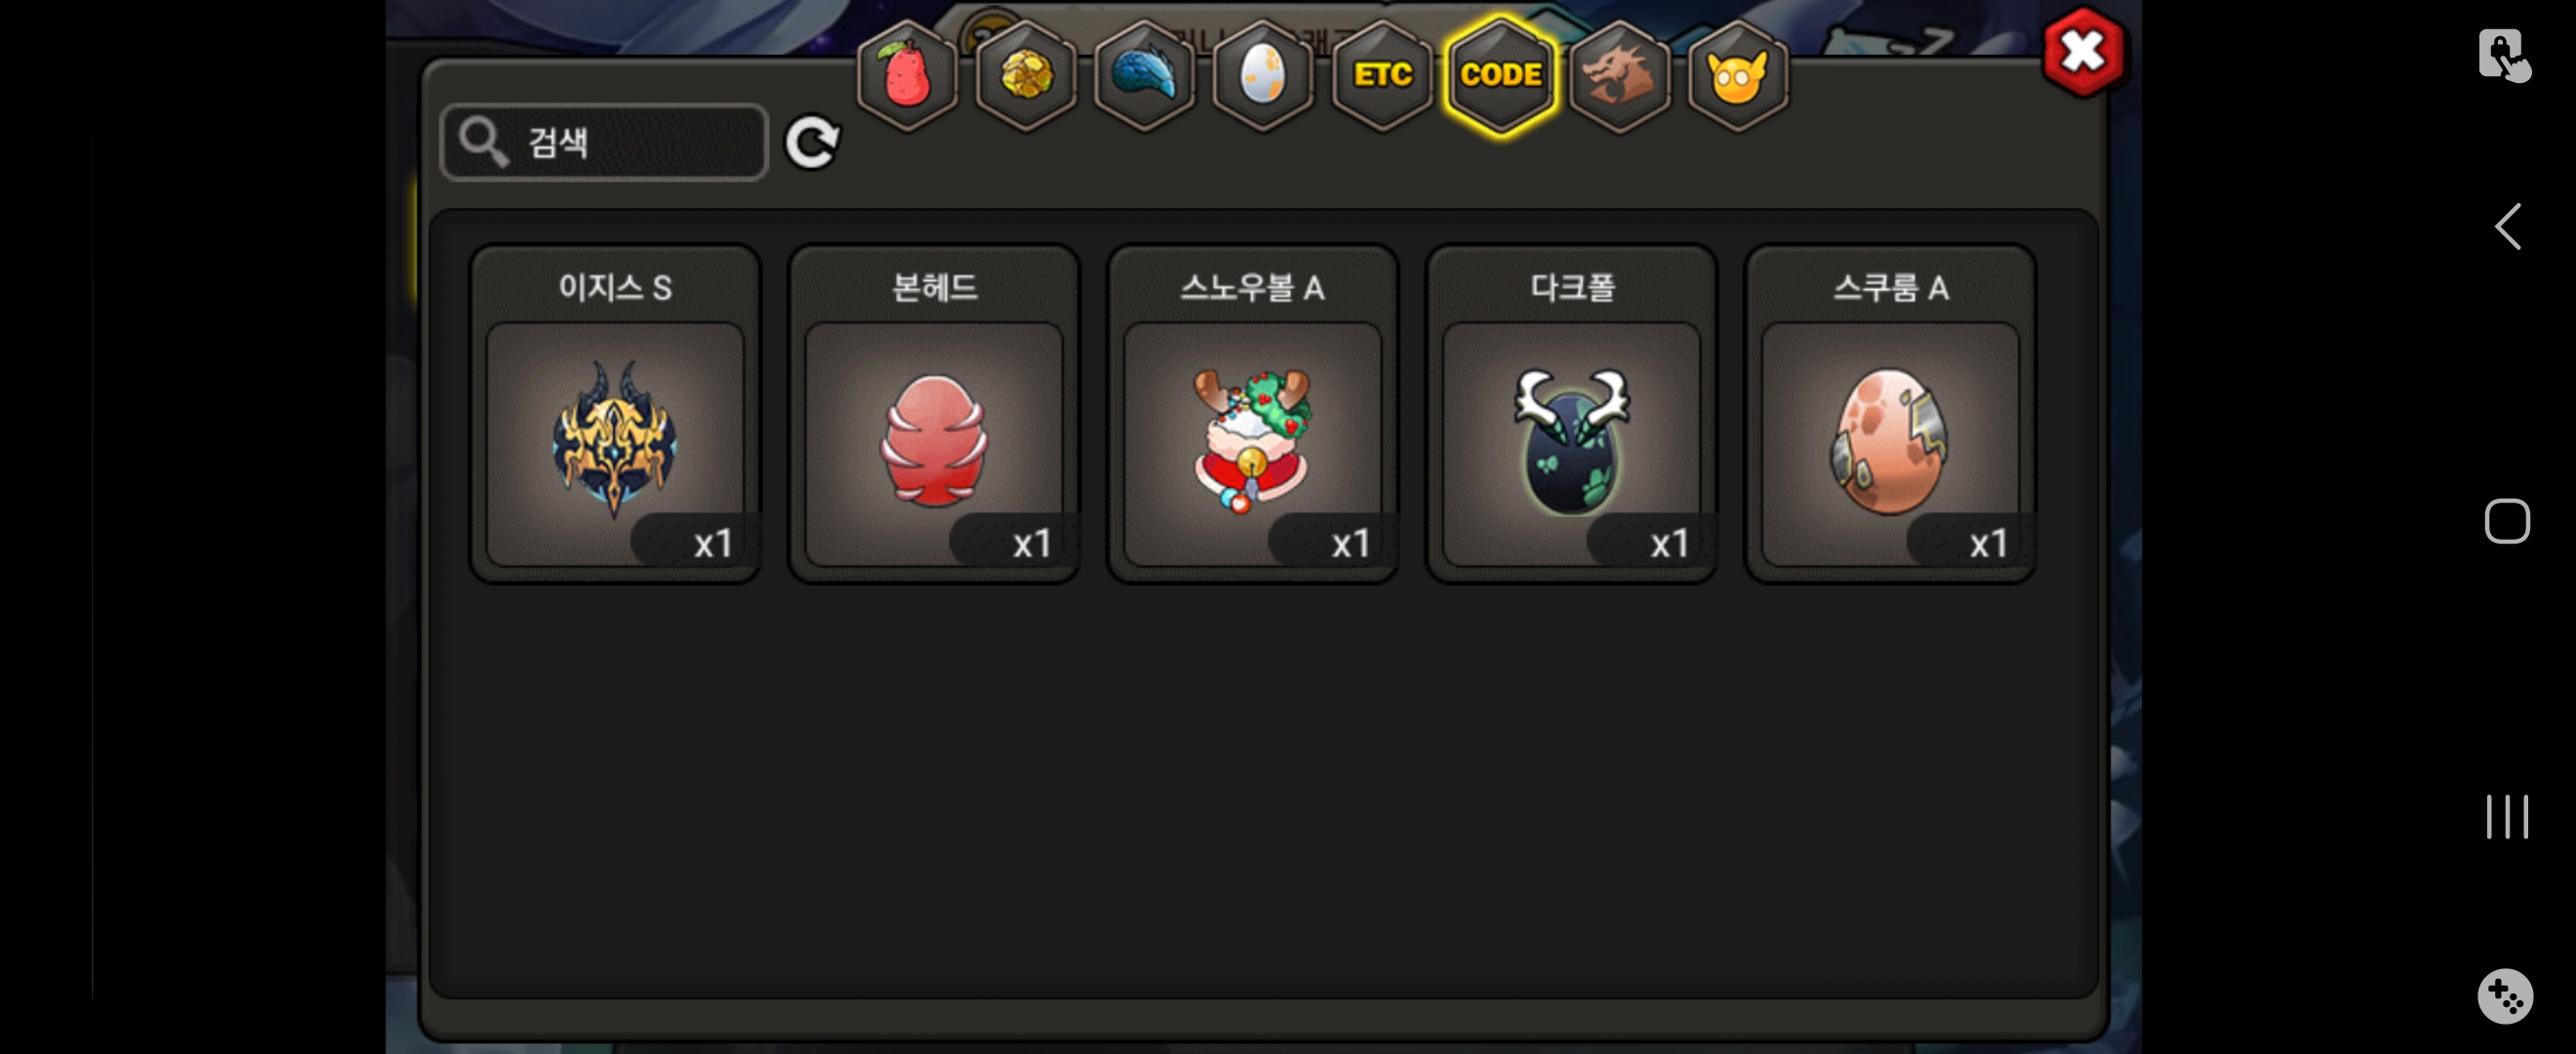This screenshot has width=2576, height=1054.
Task: Tap the touch lock icon
Action: click(x=2504, y=54)
